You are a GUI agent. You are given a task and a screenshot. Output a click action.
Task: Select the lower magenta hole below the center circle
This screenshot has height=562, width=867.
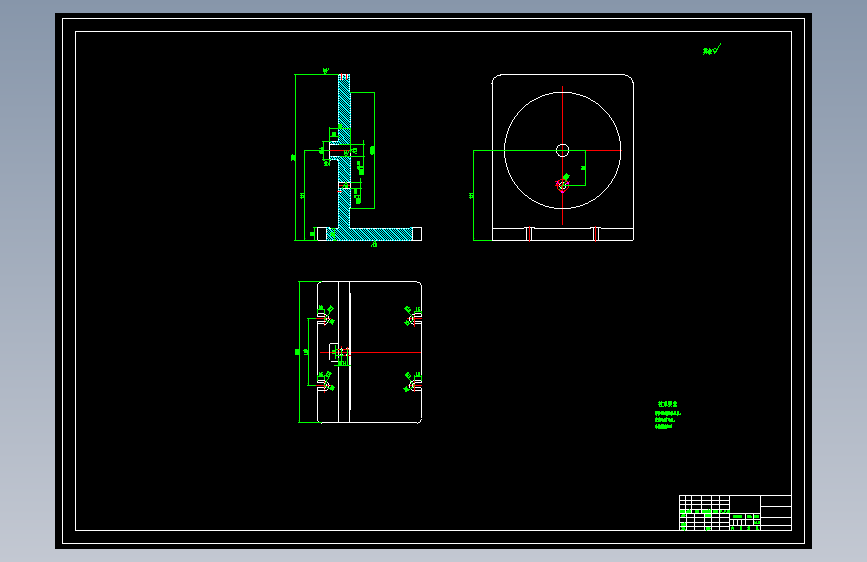562,185
